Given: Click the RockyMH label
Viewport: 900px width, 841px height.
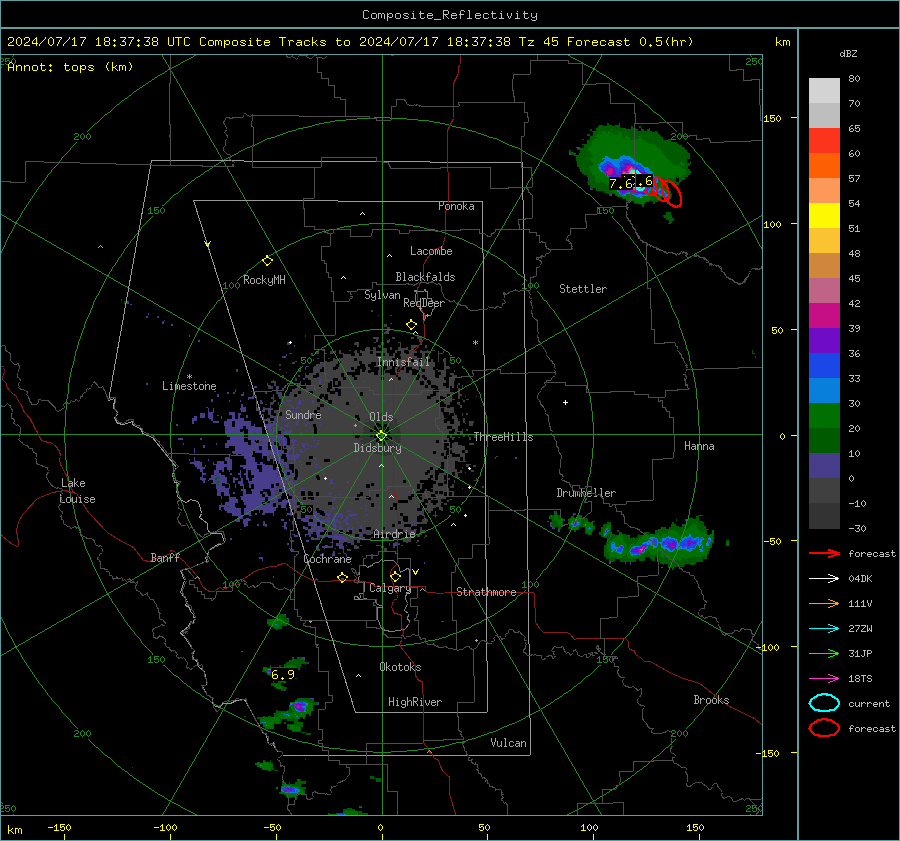Looking at the screenshot, I should point(264,280).
